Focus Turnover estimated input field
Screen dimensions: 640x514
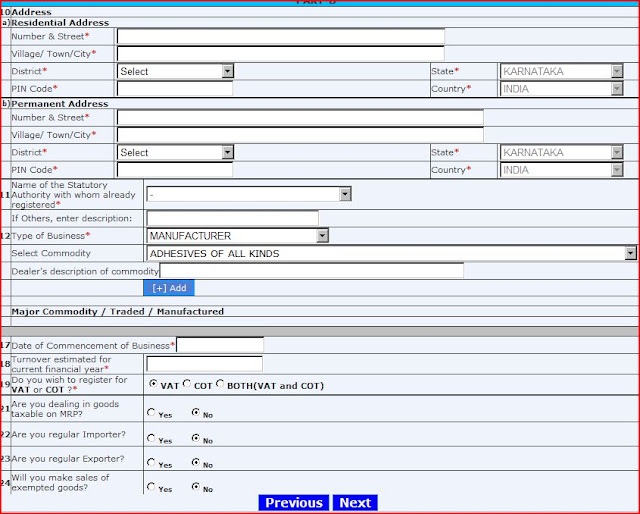[204, 364]
